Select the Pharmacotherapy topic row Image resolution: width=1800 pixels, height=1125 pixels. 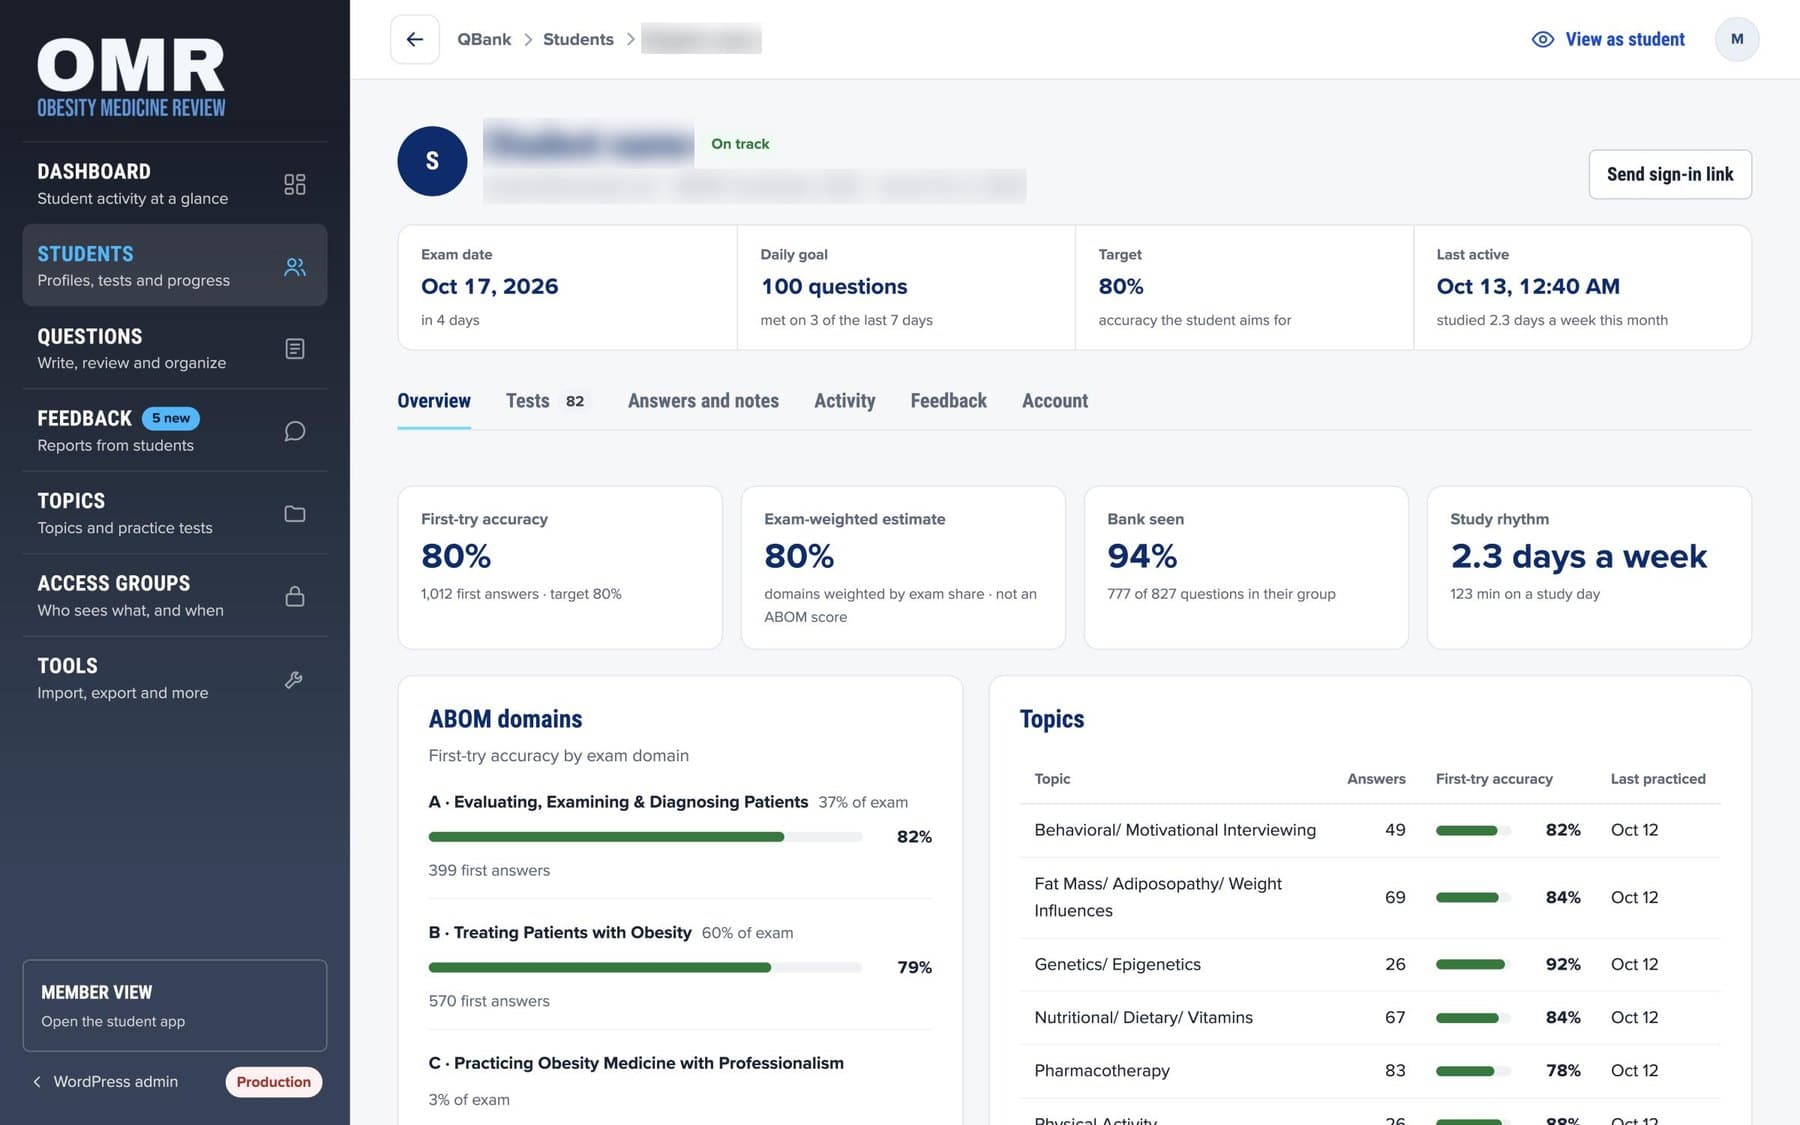1370,1071
